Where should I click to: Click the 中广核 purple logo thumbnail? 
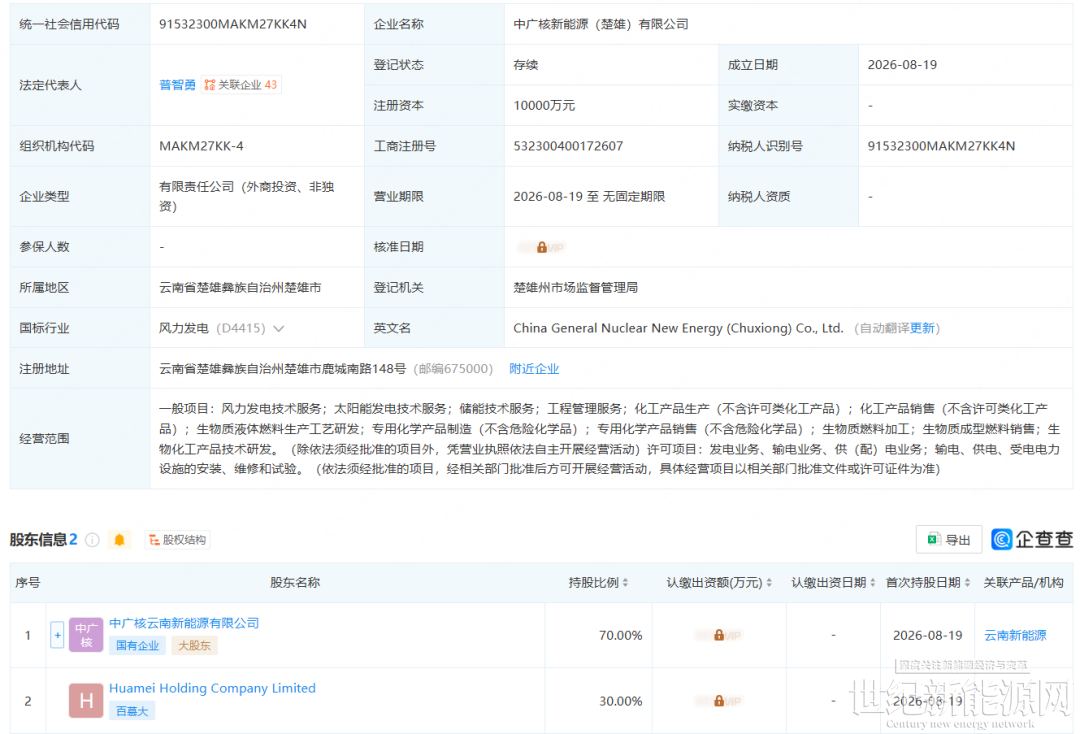coord(86,635)
